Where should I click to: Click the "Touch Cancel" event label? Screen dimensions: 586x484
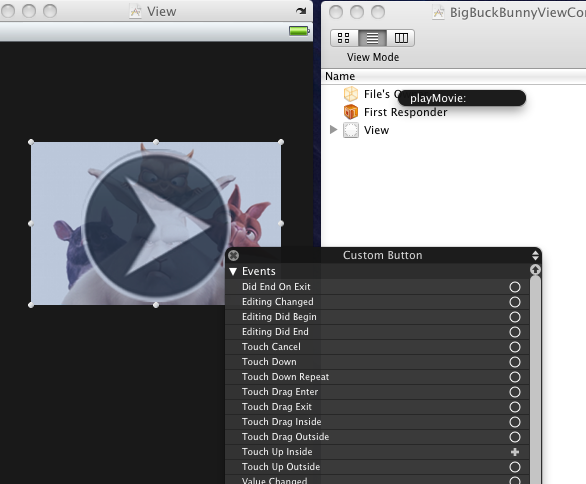pos(271,347)
